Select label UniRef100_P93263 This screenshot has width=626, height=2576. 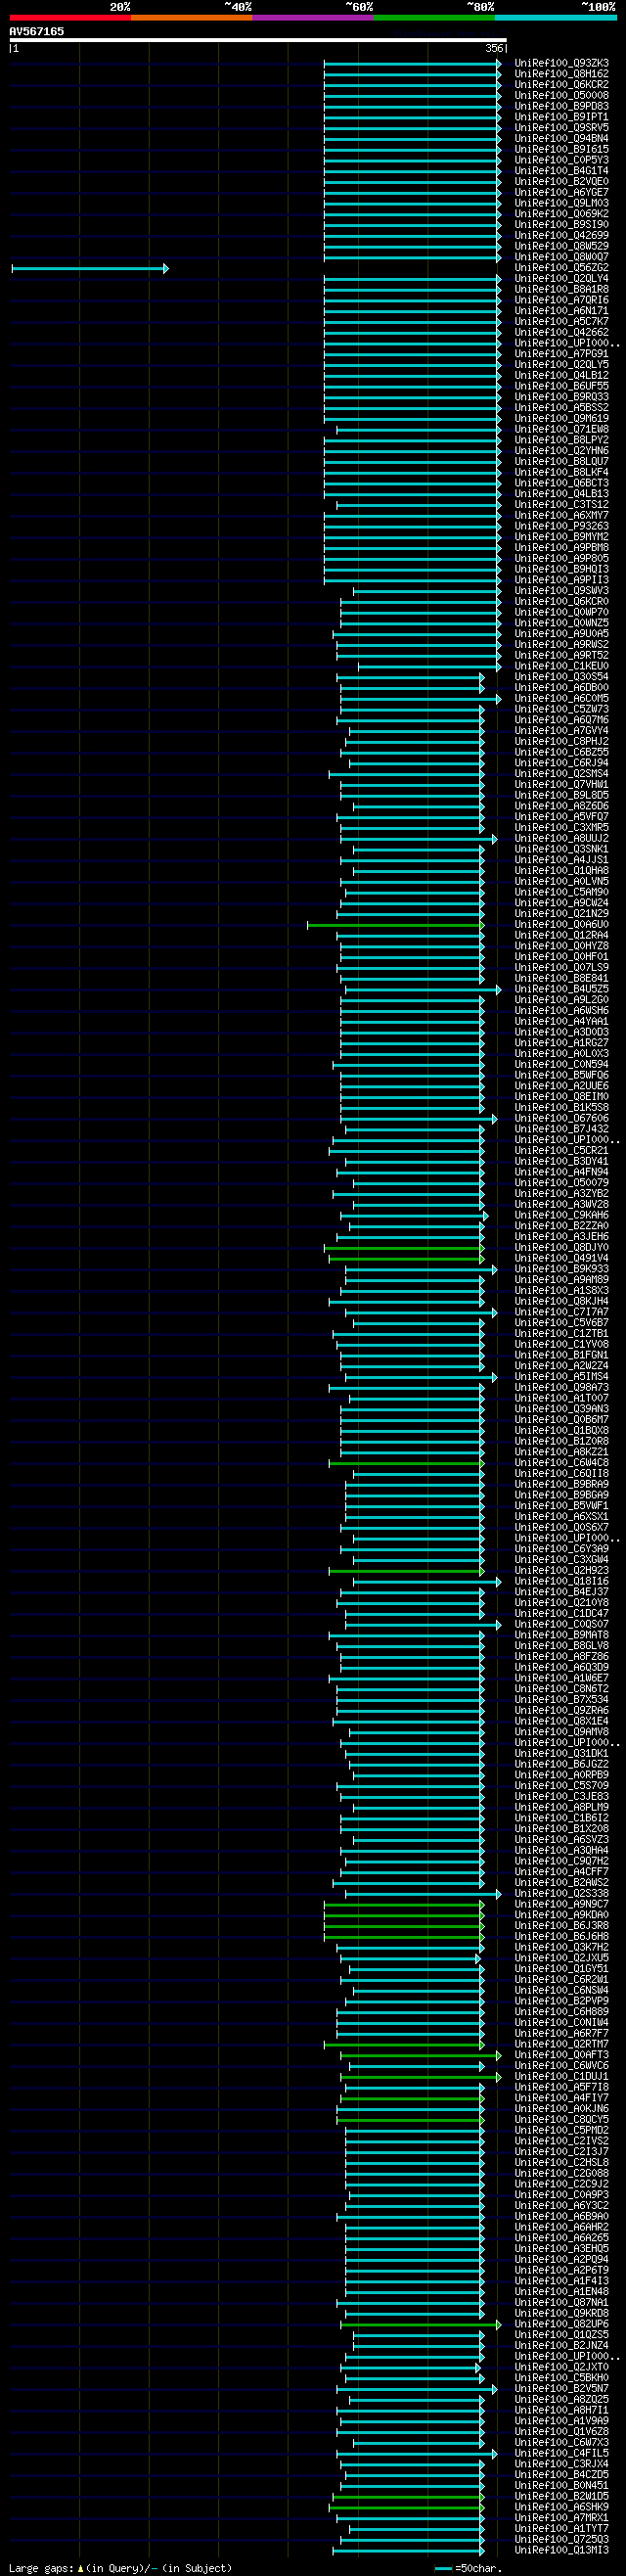561,526
